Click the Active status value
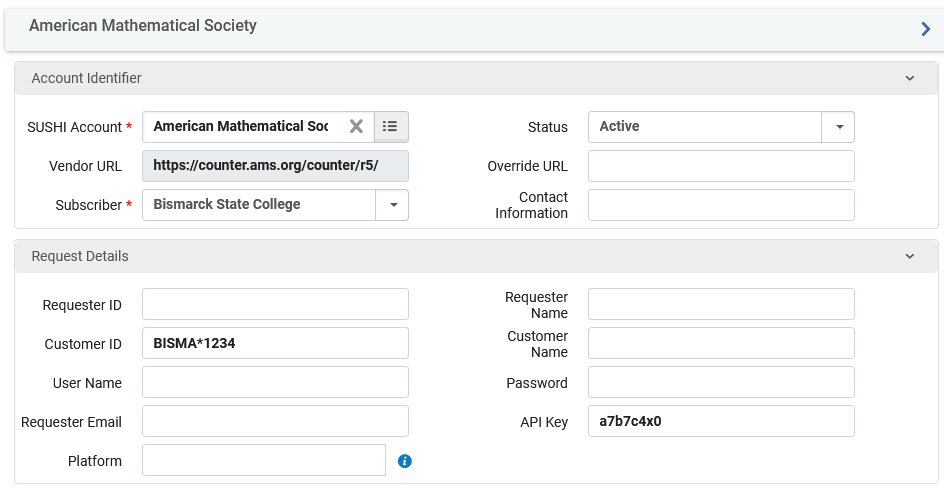The image size is (944, 488). pos(620,126)
